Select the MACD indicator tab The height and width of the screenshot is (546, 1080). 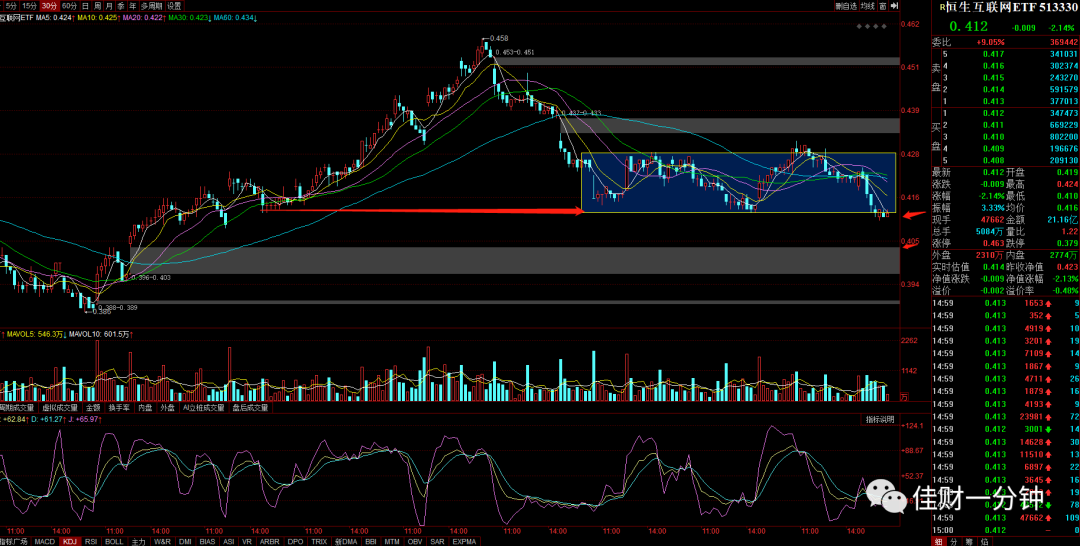[x=44, y=541]
